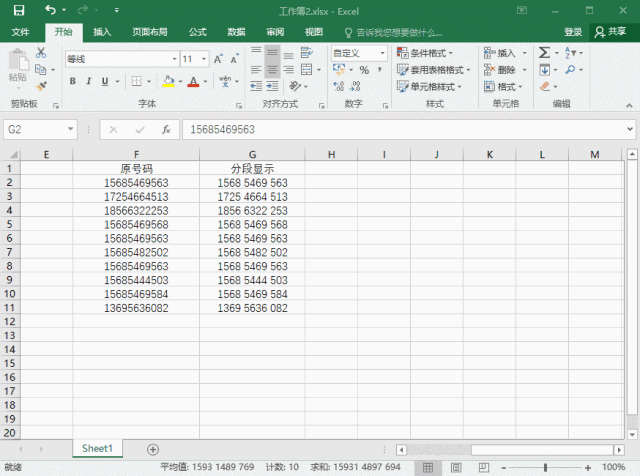Open the 插入 ribbon tab
Viewport: 640px width, 476px height.
click(x=102, y=32)
